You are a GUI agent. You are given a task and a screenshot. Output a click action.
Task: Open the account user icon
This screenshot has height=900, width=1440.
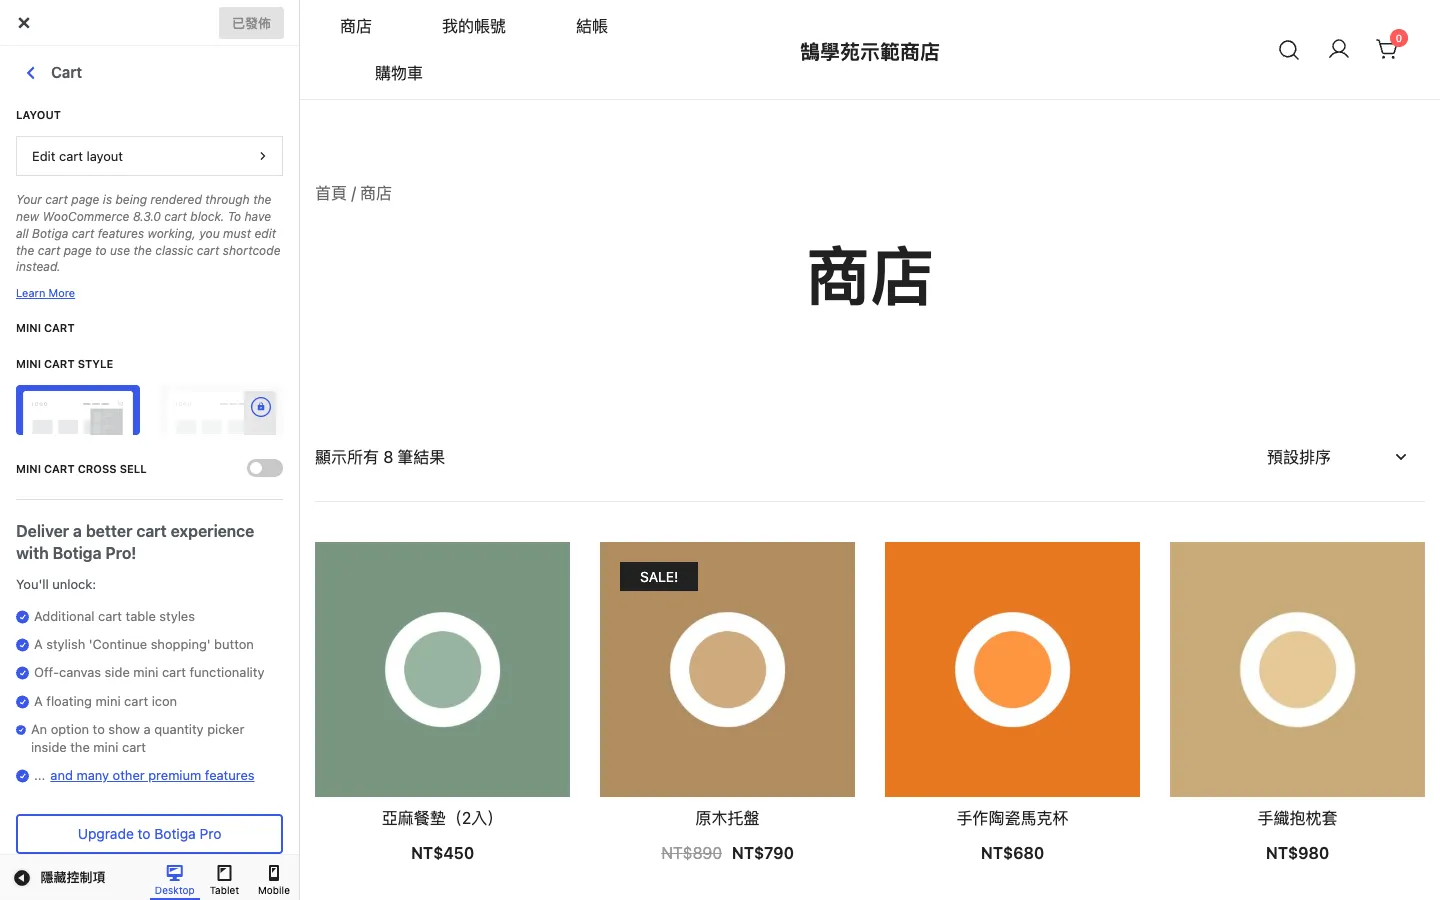click(x=1338, y=50)
